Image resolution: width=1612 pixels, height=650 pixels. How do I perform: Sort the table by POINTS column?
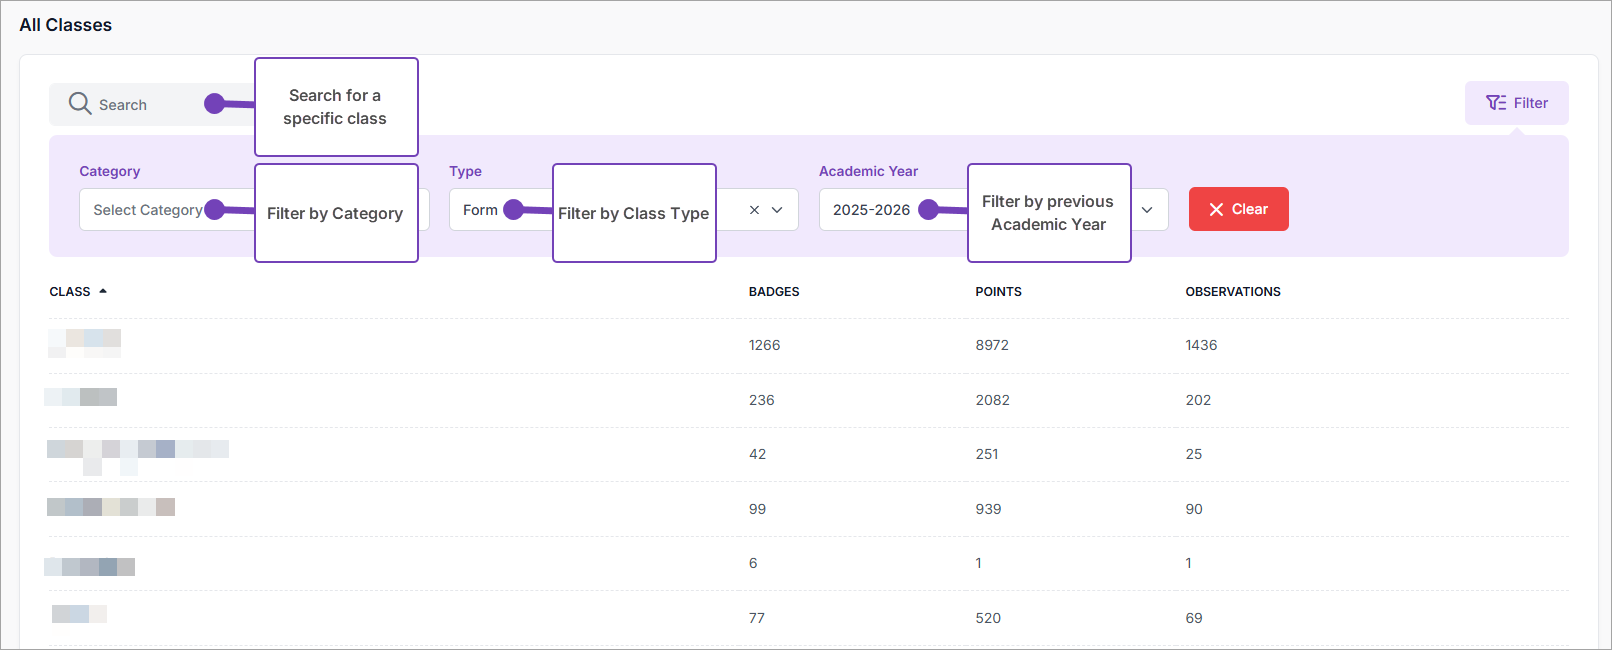998,292
